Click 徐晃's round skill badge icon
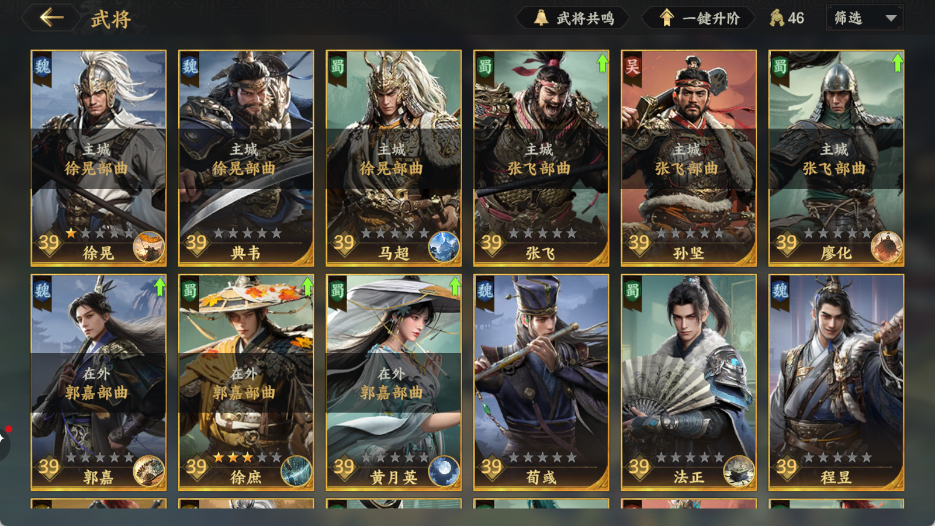935x526 pixels. click(148, 247)
